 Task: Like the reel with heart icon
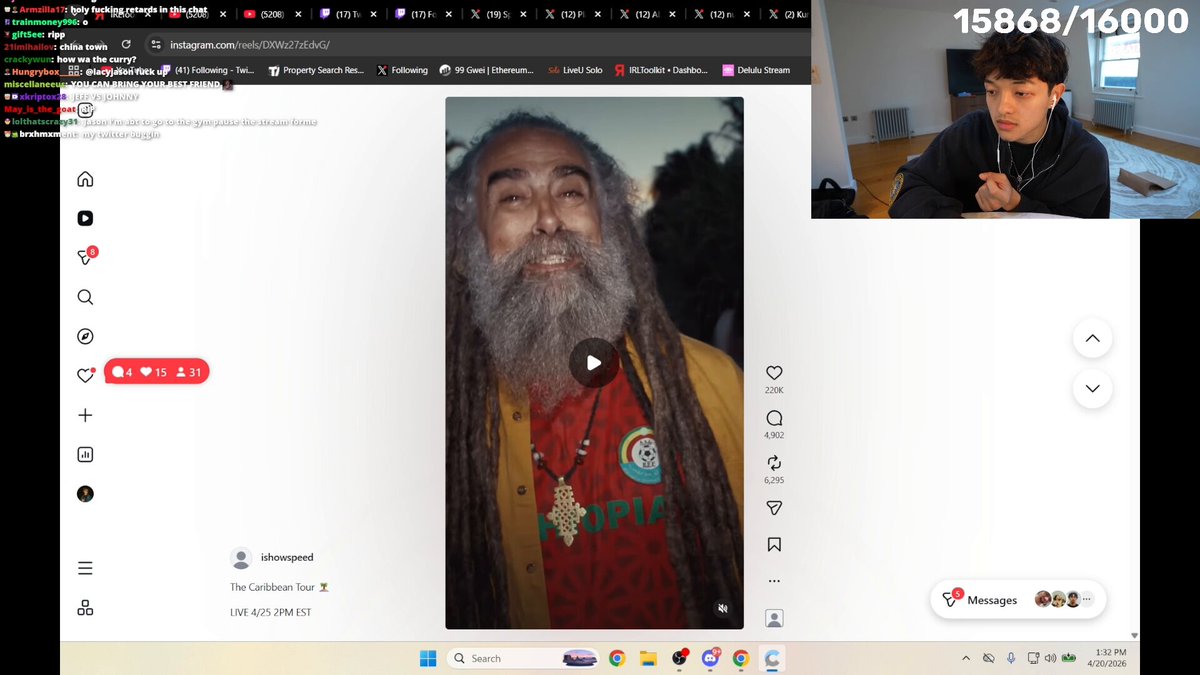[x=774, y=373]
